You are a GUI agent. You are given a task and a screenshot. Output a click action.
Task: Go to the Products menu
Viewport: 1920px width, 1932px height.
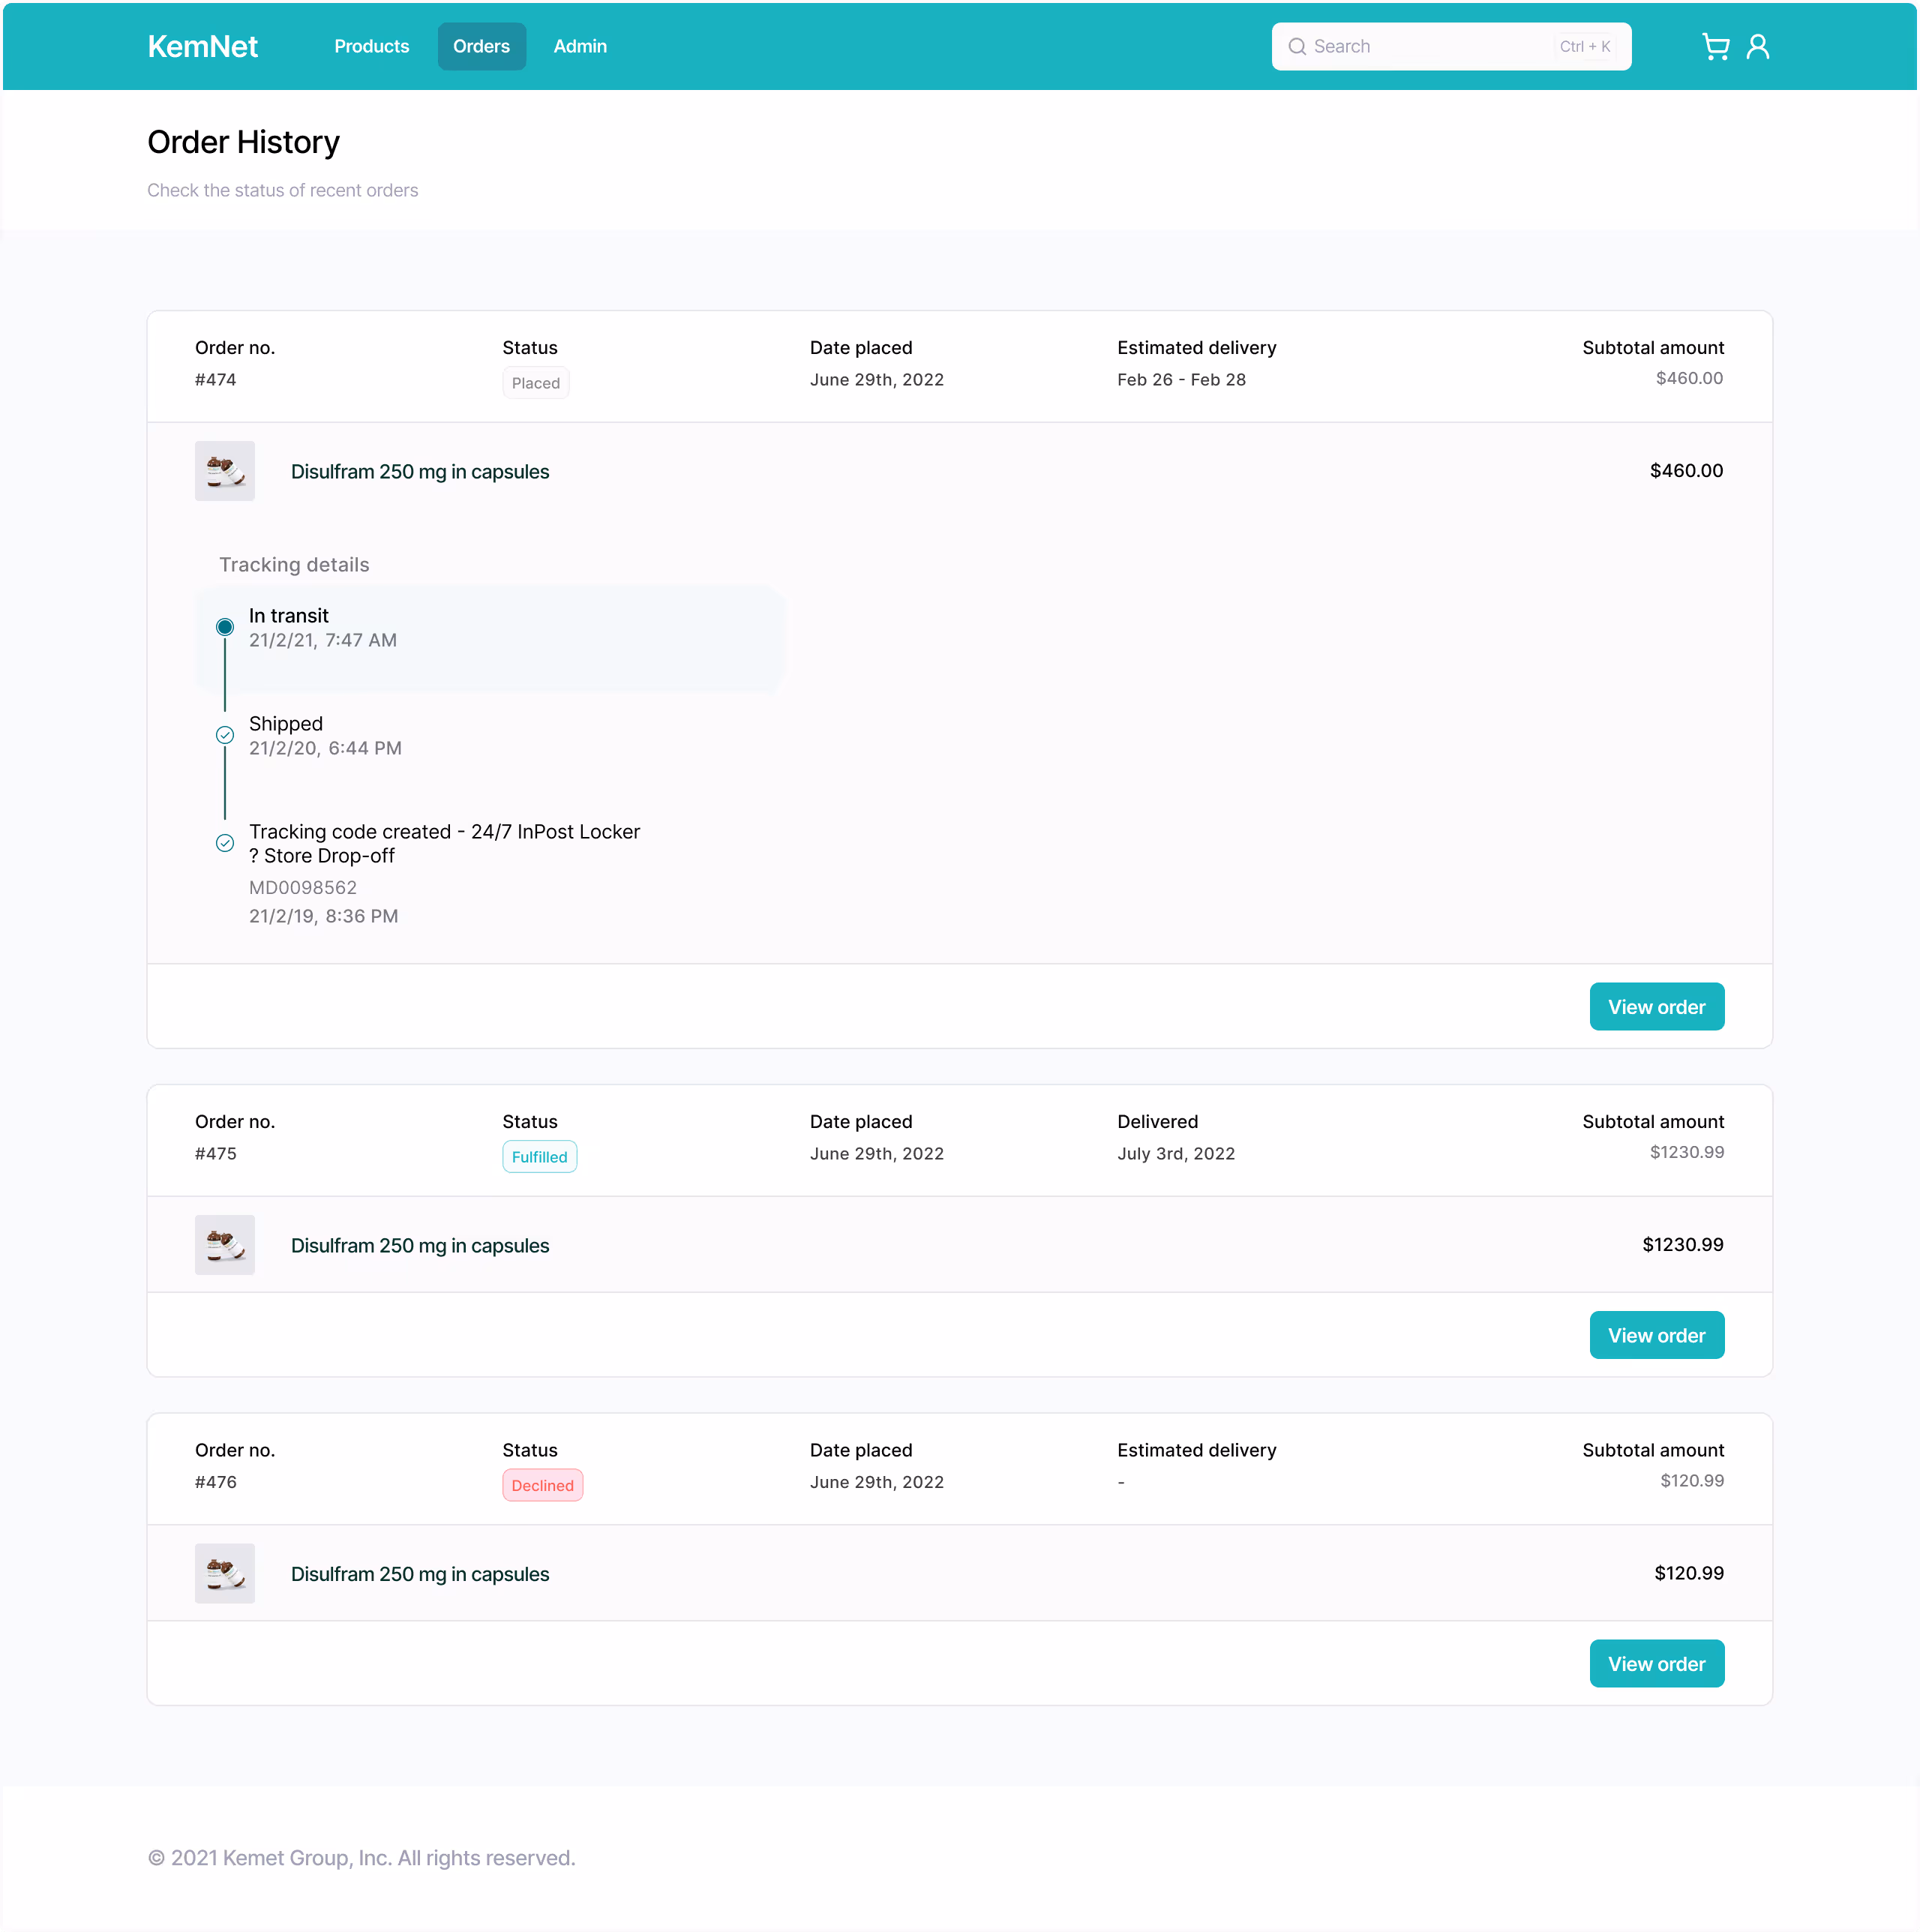tap(371, 47)
